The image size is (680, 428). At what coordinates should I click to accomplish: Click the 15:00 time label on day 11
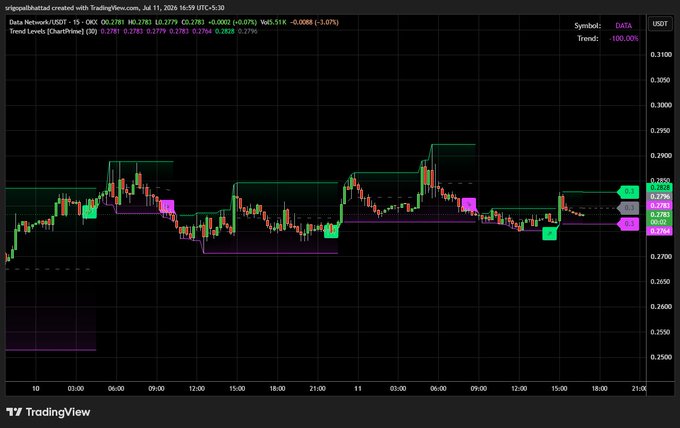pyautogui.click(x=559, y=389)
